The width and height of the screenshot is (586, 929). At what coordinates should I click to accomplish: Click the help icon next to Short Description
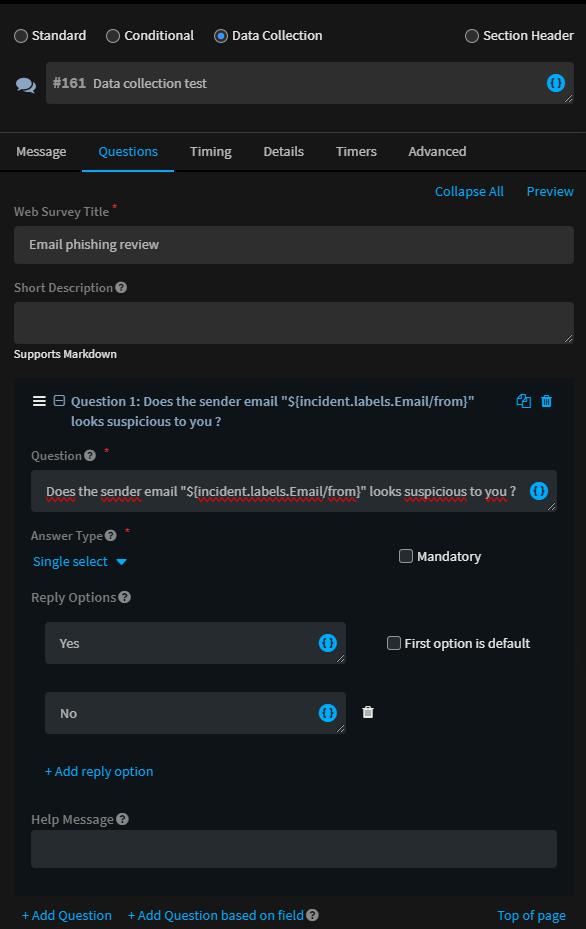coord(121,287)
